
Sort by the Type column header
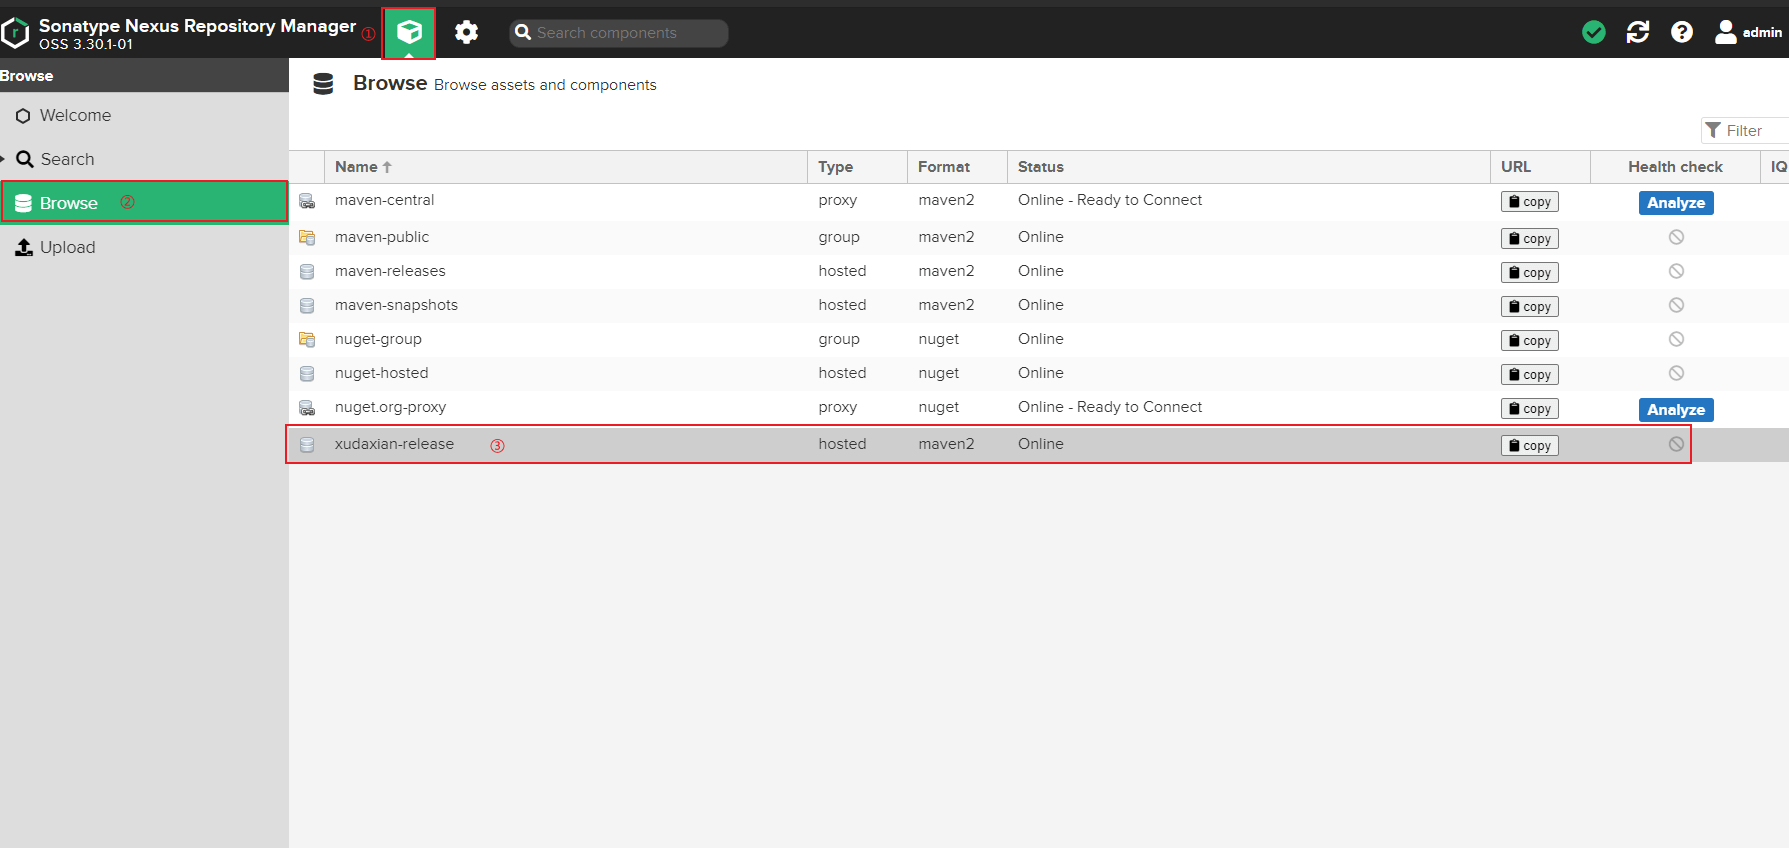(x=857, y=167)
